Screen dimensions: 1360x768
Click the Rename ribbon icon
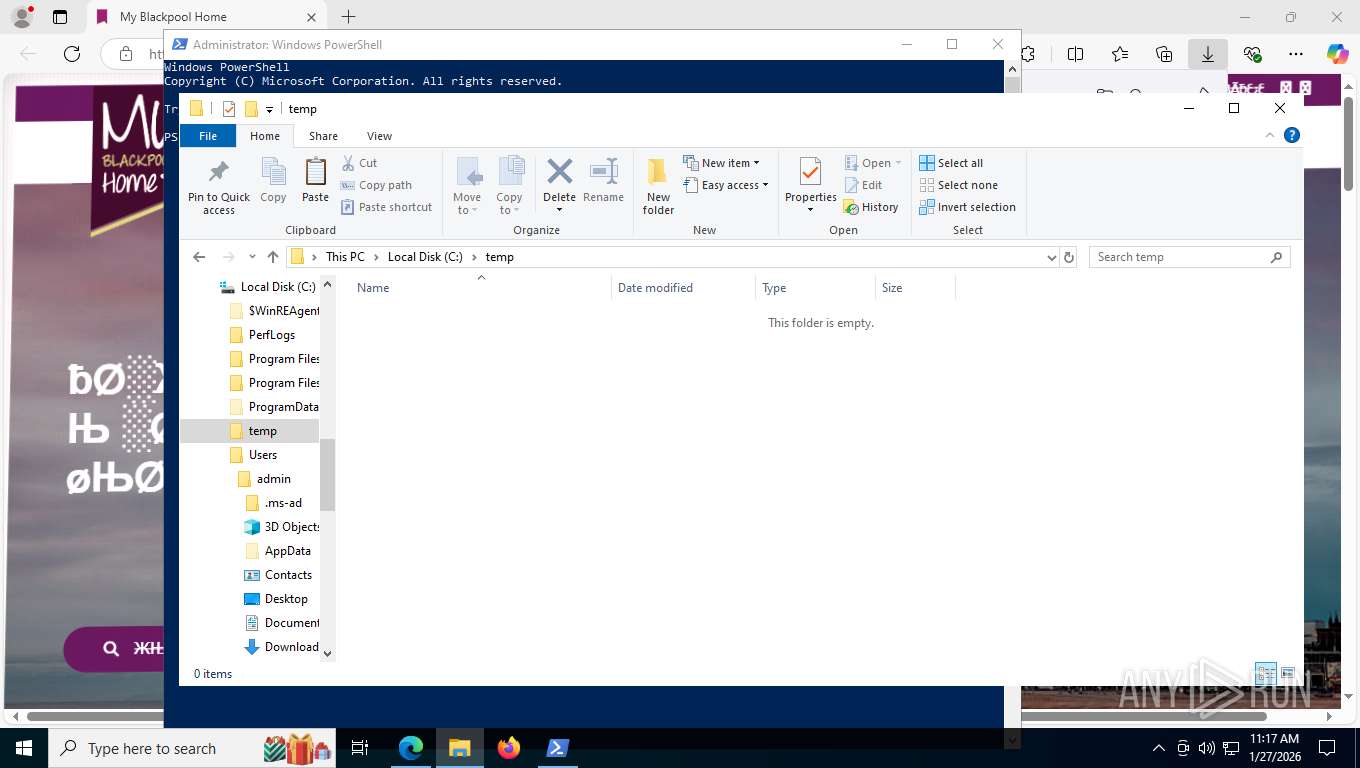[603, 180]
